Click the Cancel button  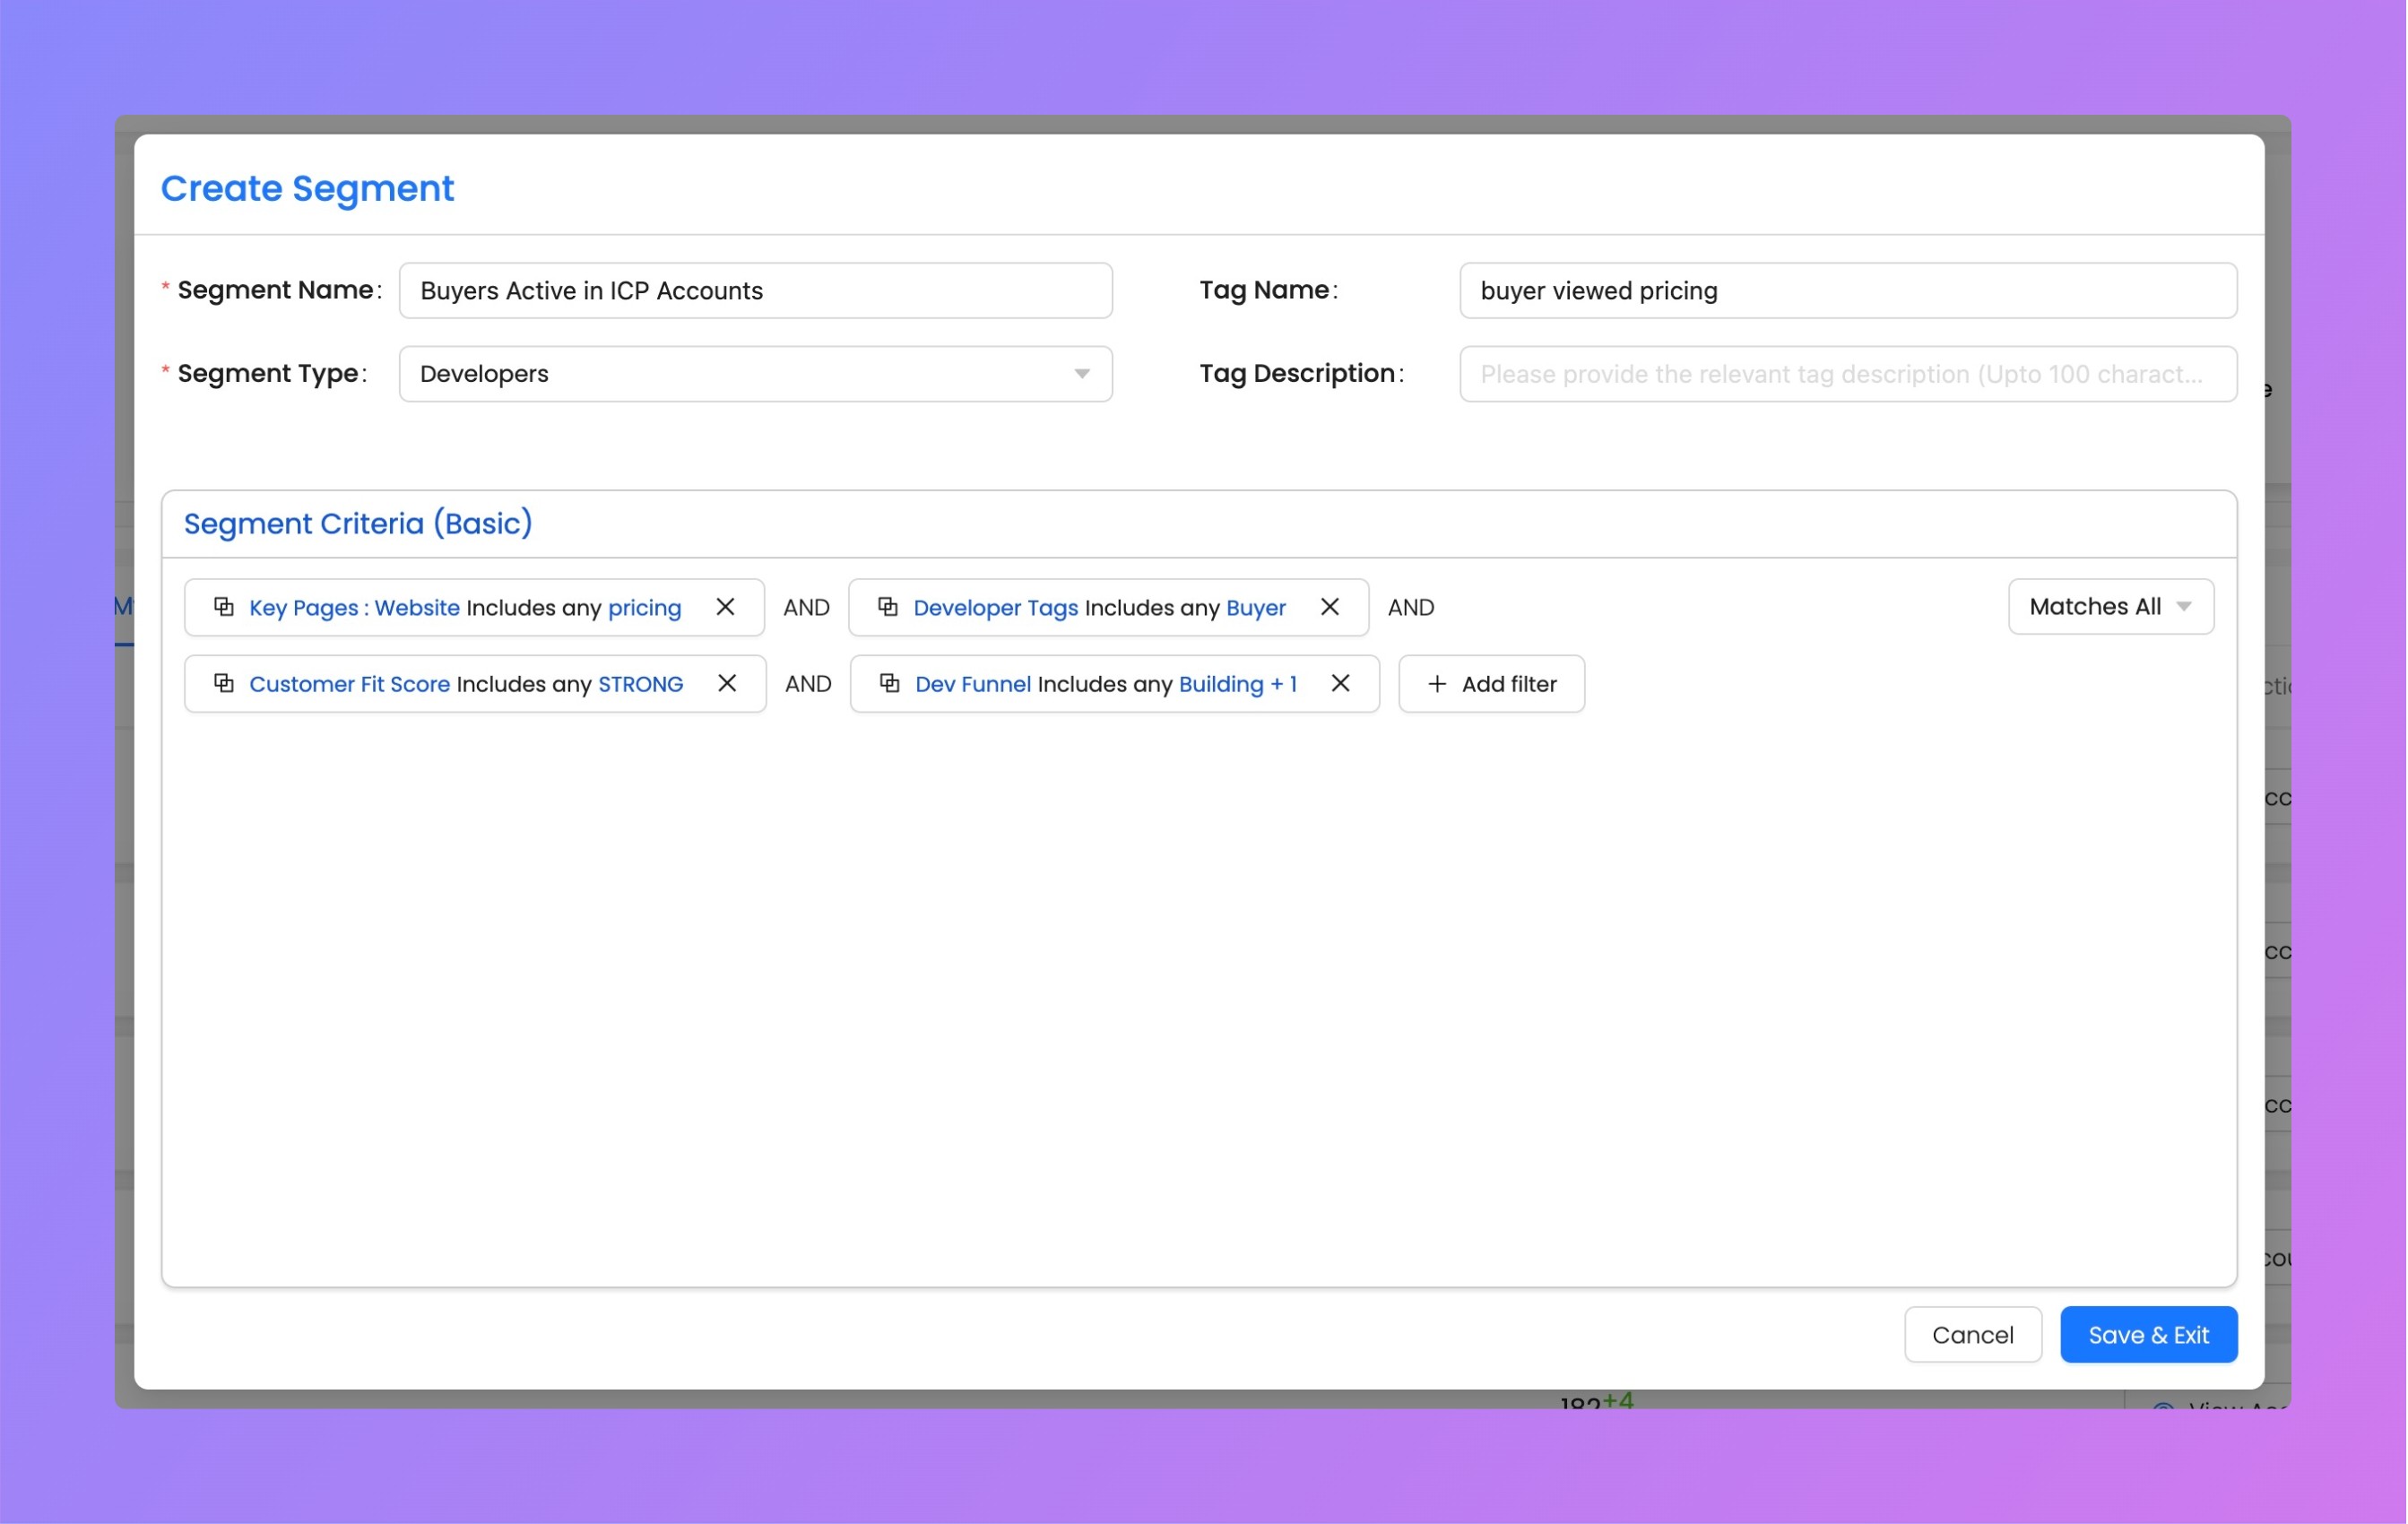point(1972,1334)
